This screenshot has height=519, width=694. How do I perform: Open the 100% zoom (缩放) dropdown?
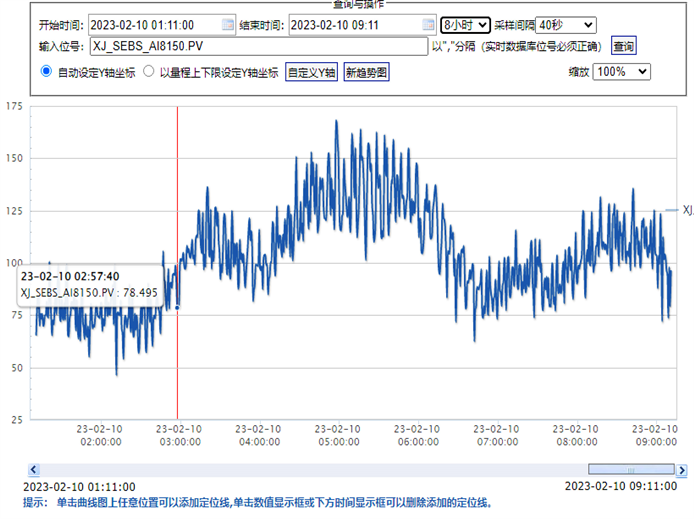tap(622, 72)
